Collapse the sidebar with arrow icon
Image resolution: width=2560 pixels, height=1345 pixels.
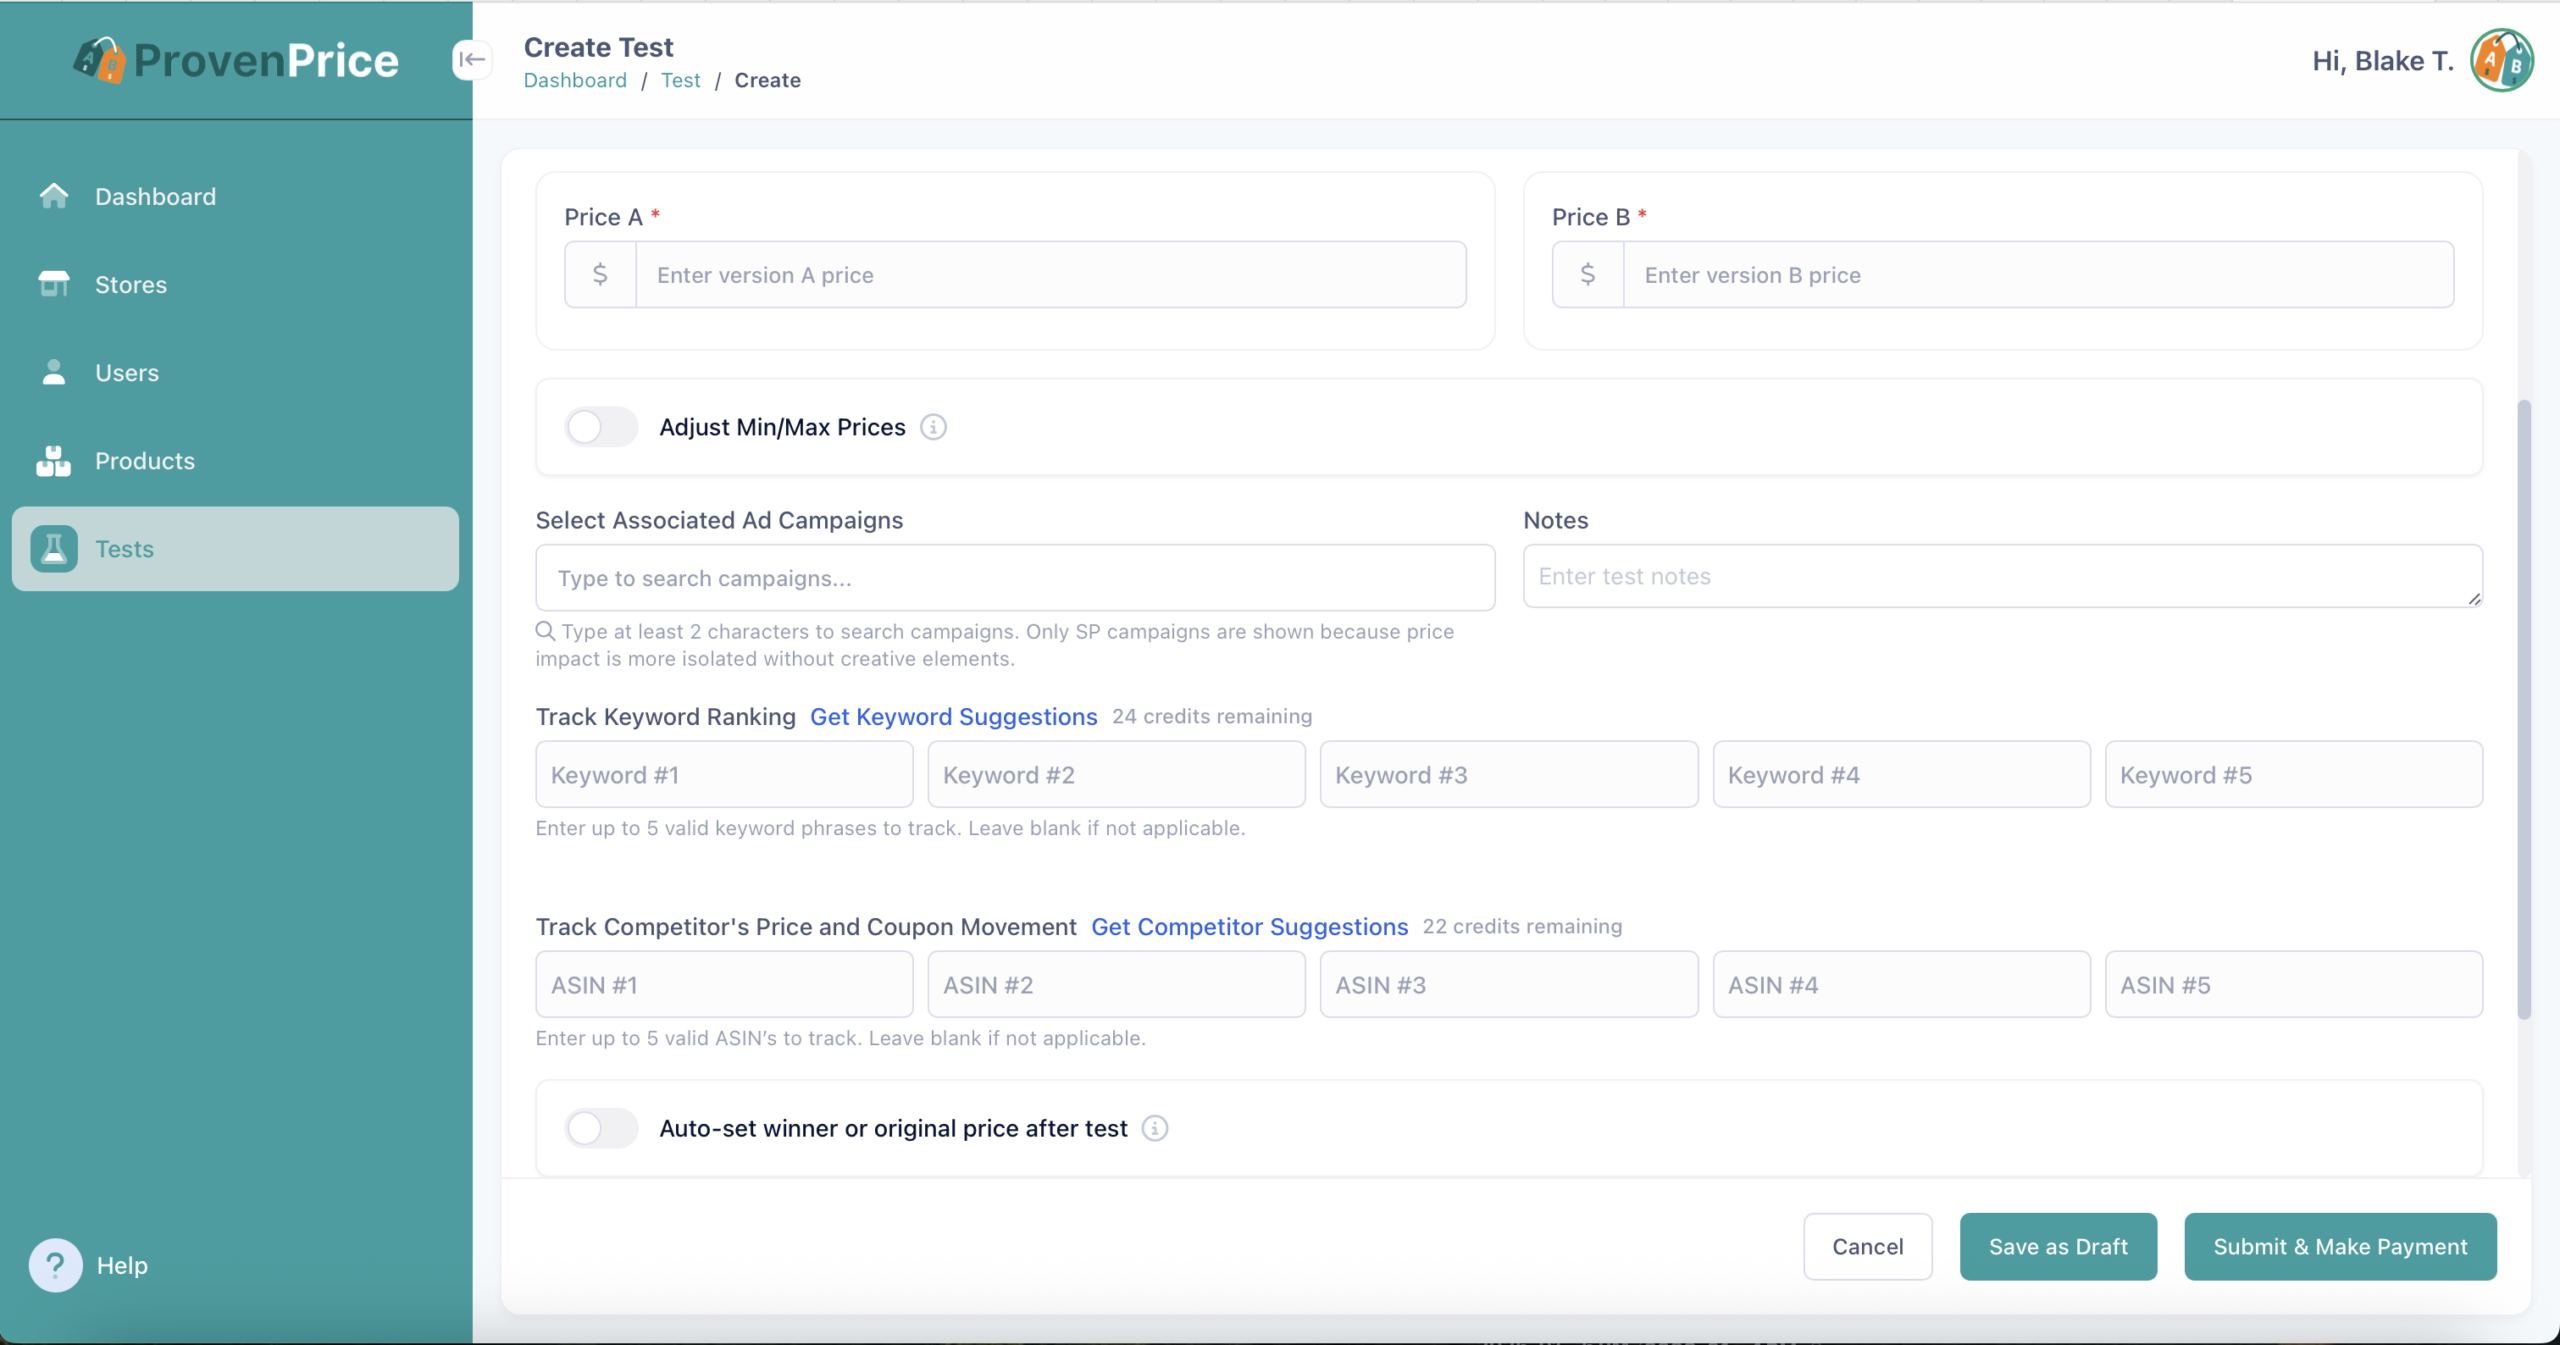tap(471, 60)
